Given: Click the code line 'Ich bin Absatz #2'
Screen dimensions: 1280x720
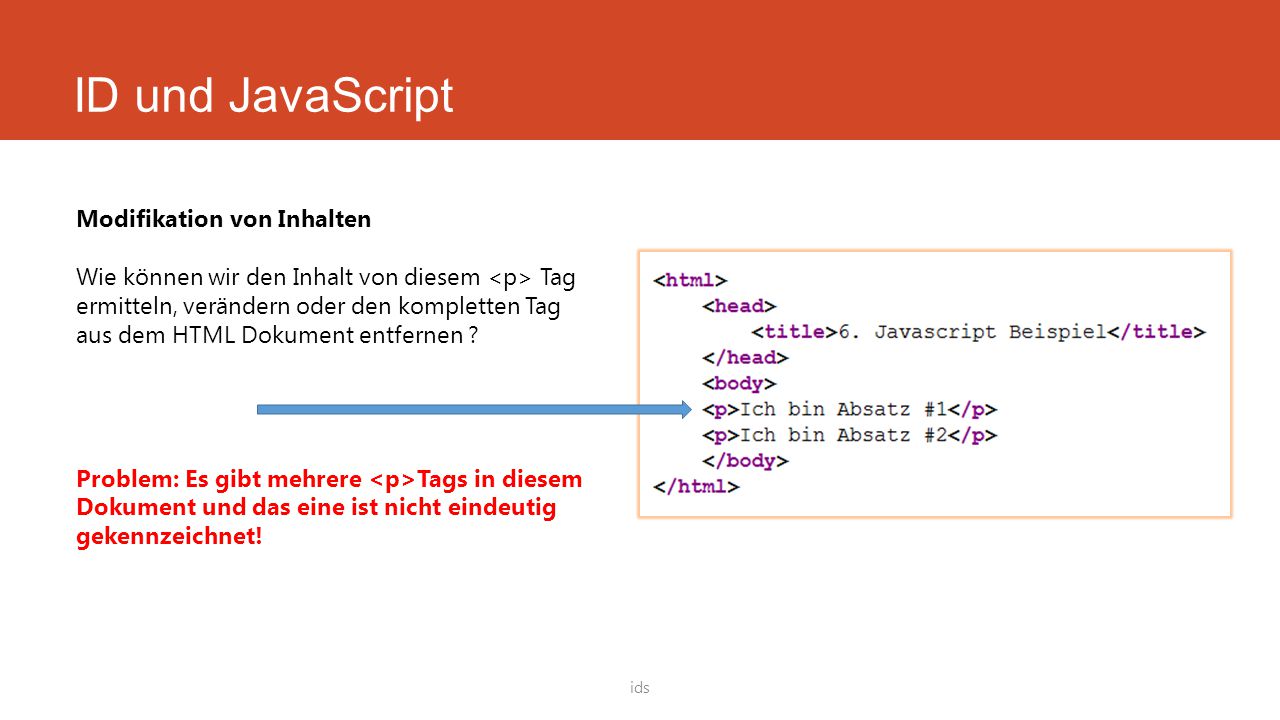Looking at the screenshot, I should pyautogui.click(x=850, y=435).
